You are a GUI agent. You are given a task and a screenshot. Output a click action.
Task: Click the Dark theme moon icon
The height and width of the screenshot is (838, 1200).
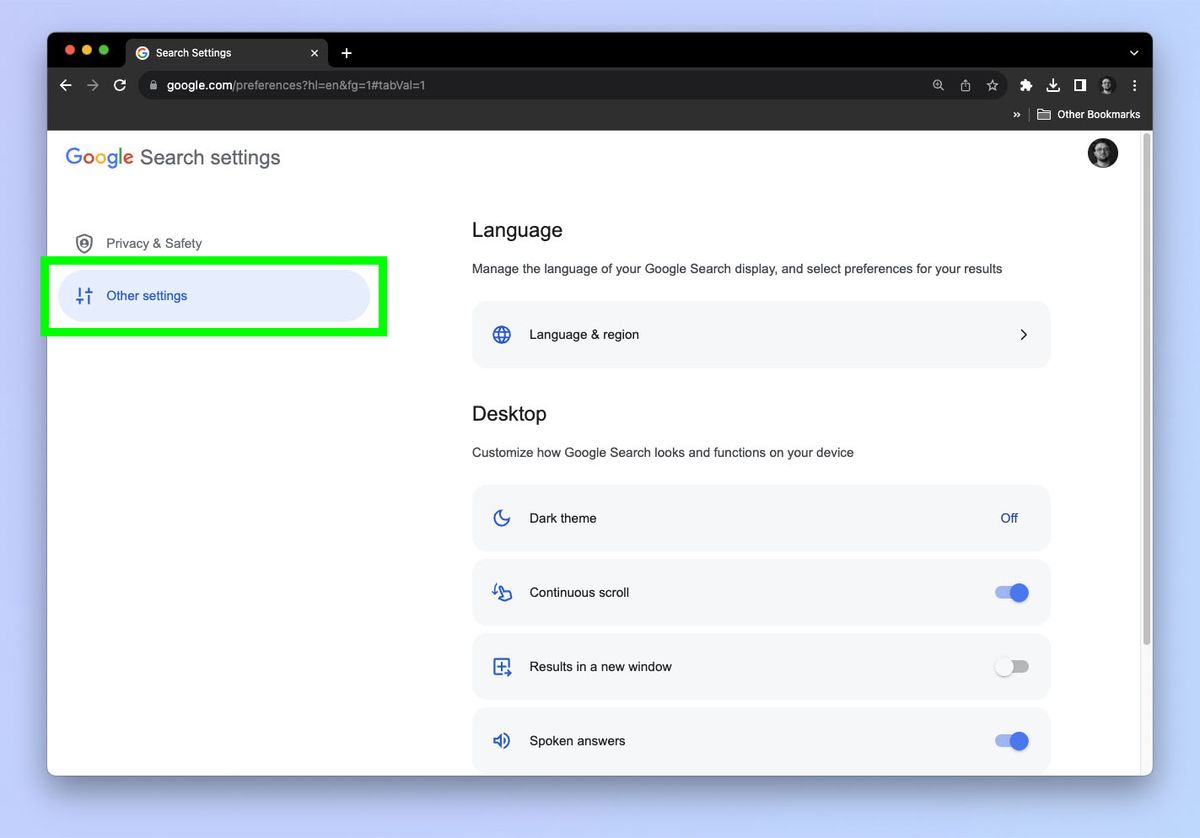501,518
